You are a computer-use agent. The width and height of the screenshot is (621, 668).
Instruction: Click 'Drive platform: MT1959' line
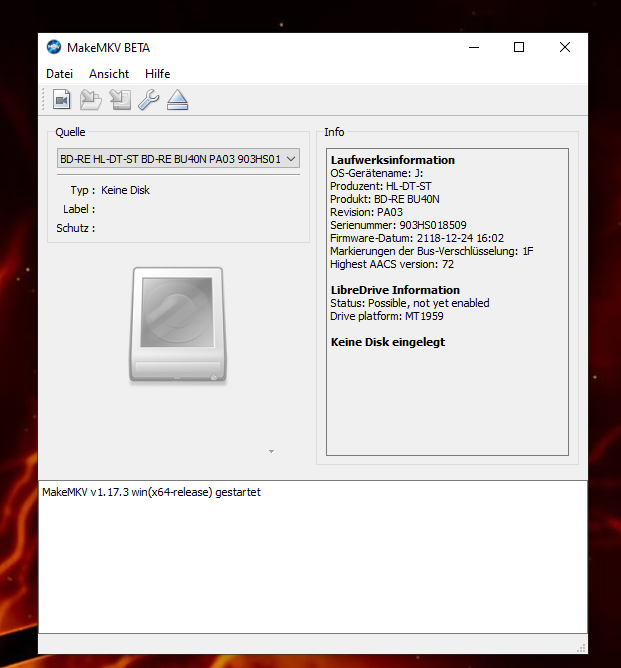pyautogui.click(x=387, y=316)
